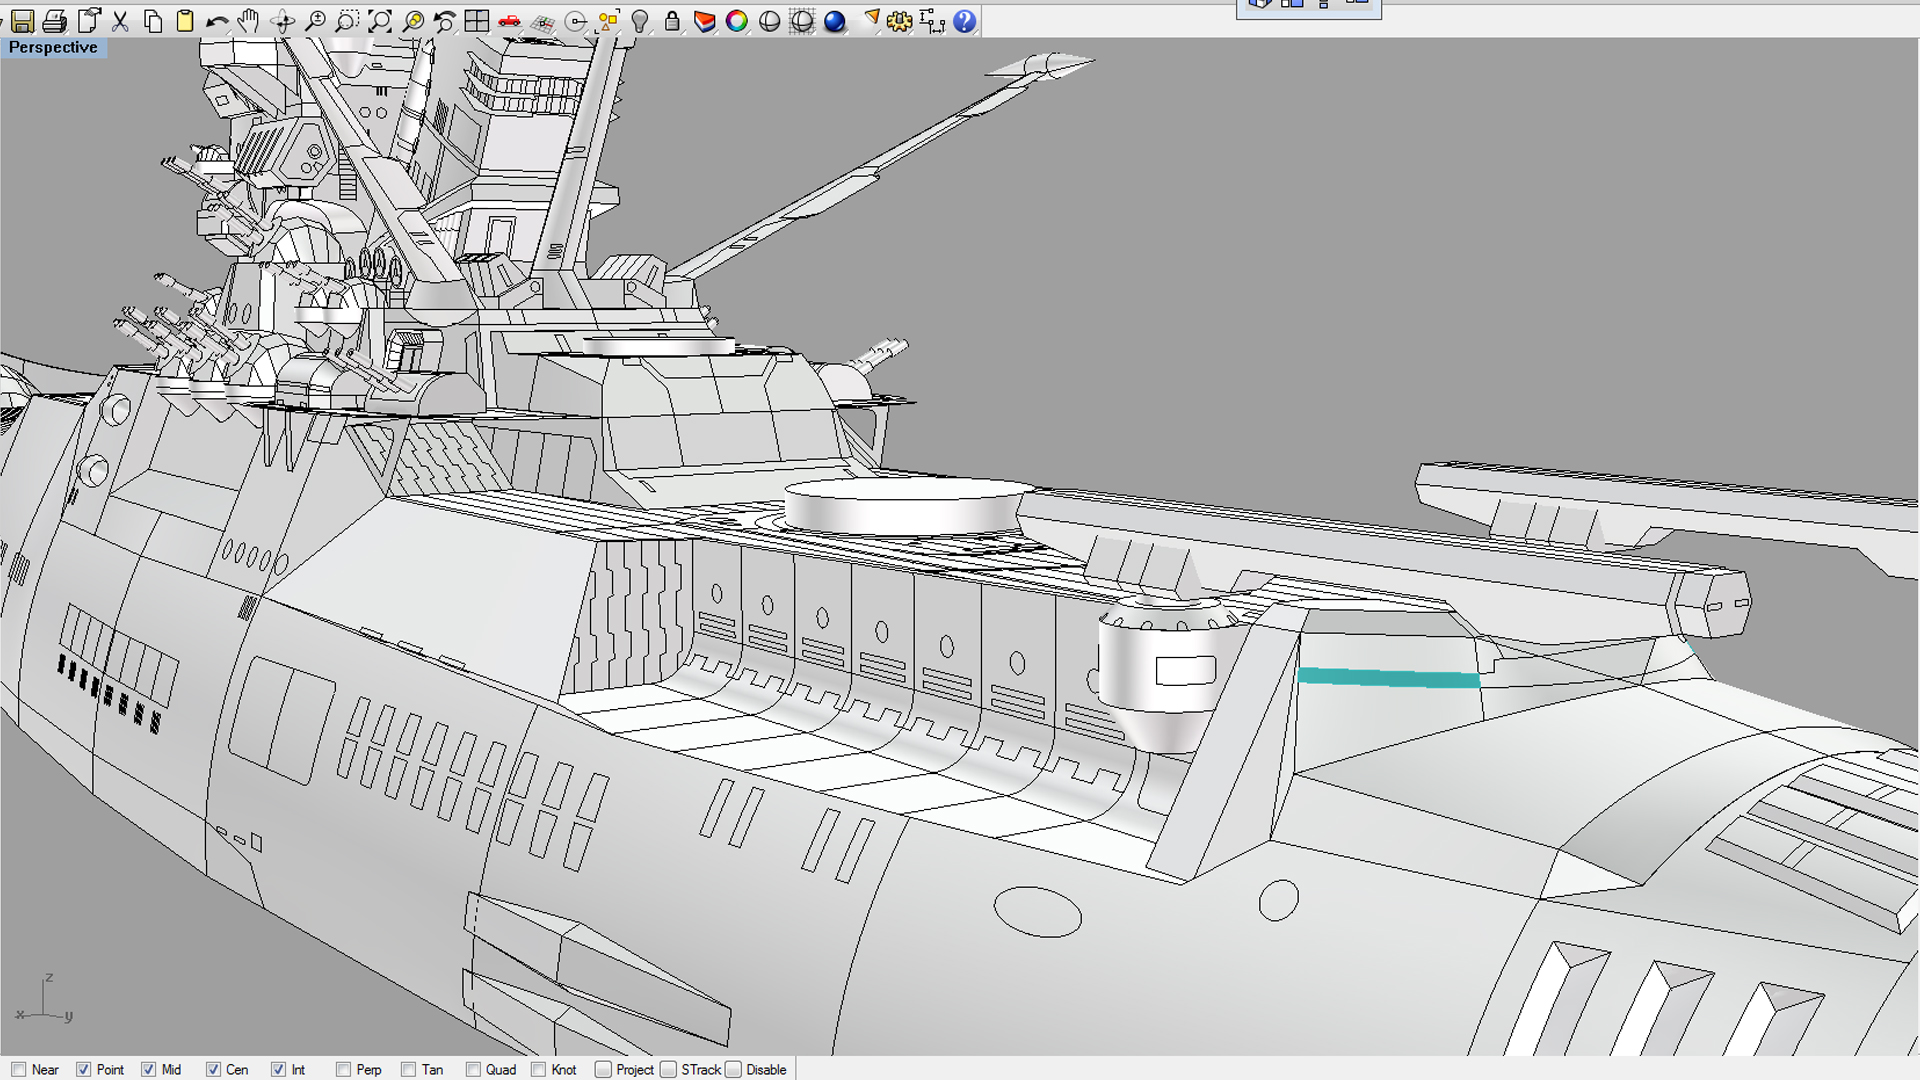Click the Zoom Extents icon
The height and width of the screenshot is (1080, 1920).
(x=380, y=21)
